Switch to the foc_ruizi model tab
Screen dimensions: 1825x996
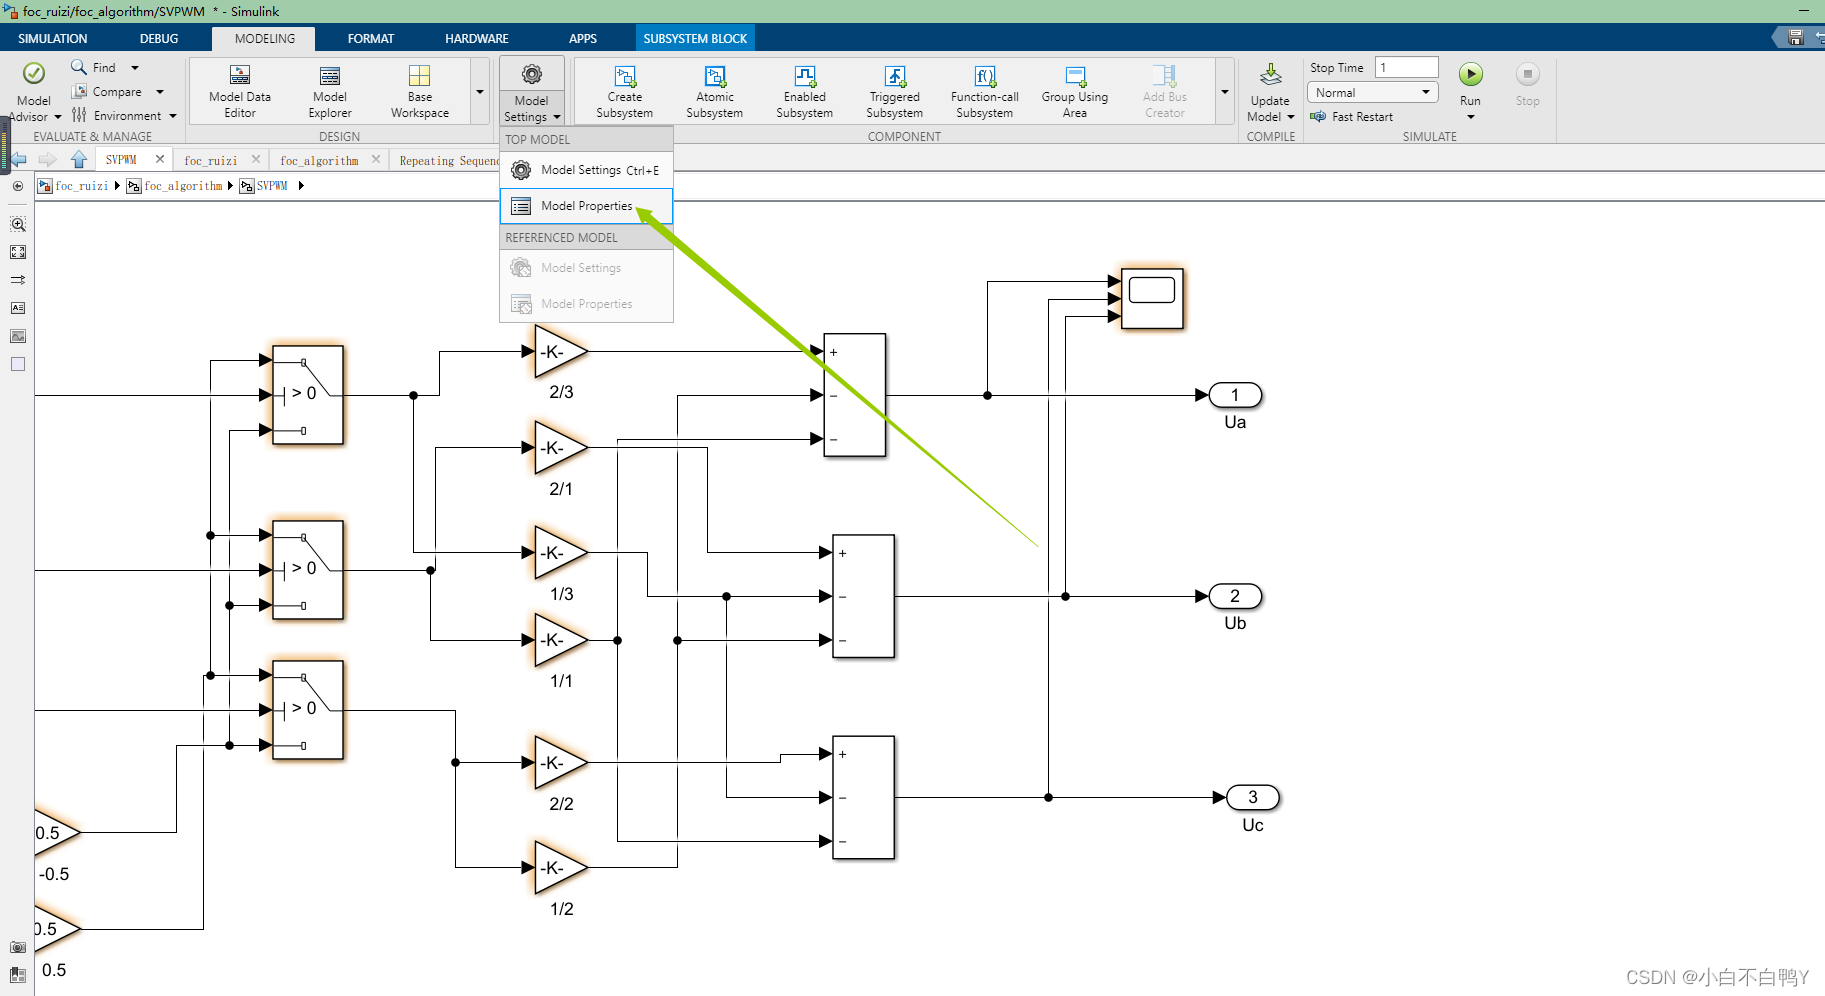(x=211, y=160)
